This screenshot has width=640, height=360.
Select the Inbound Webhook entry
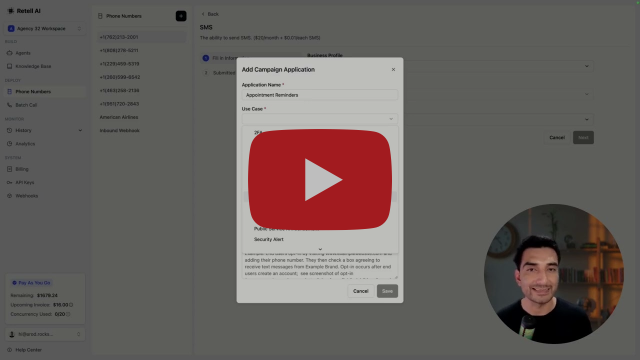[141, 131]
